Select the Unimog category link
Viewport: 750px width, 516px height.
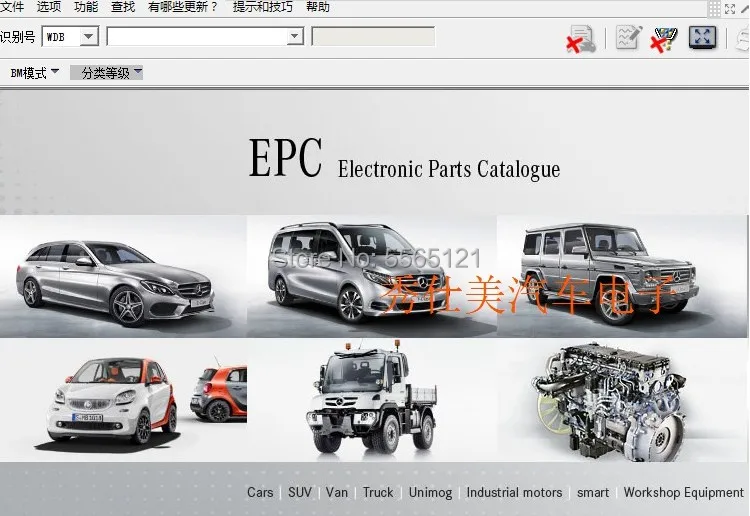[430, 493]
